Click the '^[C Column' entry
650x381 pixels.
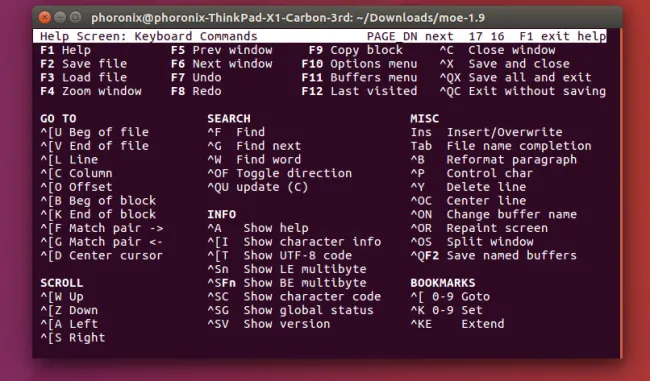point(76,173)
